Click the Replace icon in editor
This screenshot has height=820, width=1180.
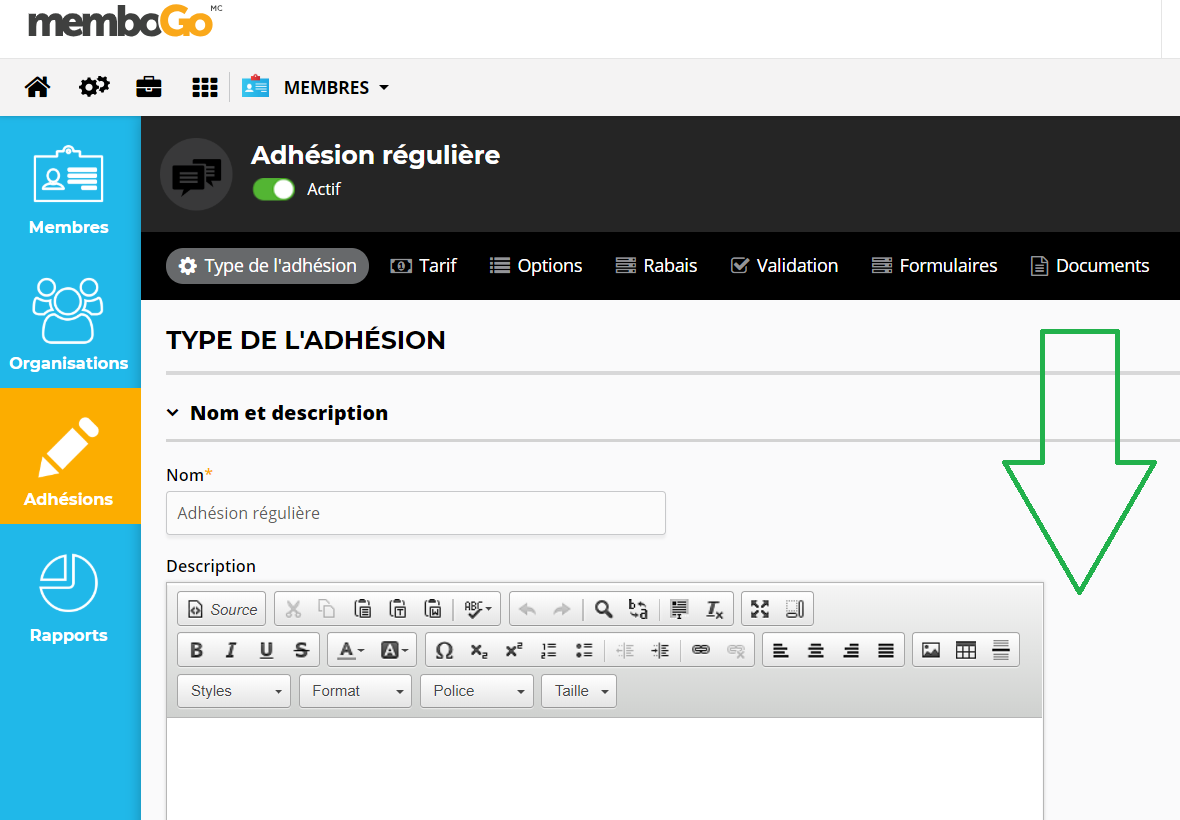coord(638,609)
